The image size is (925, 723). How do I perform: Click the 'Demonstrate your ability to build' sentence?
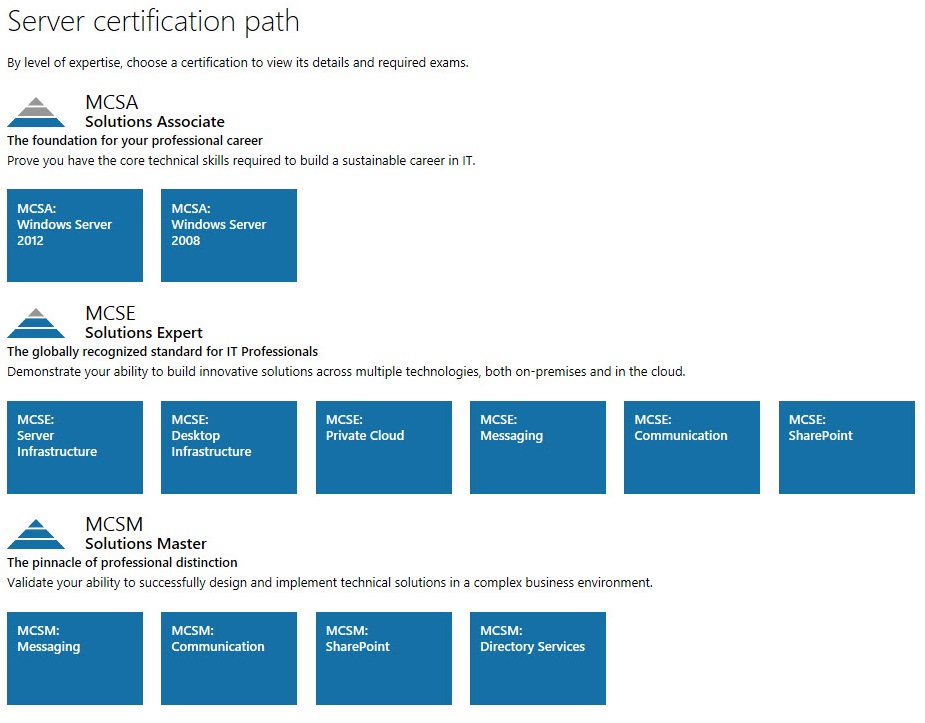346,372
